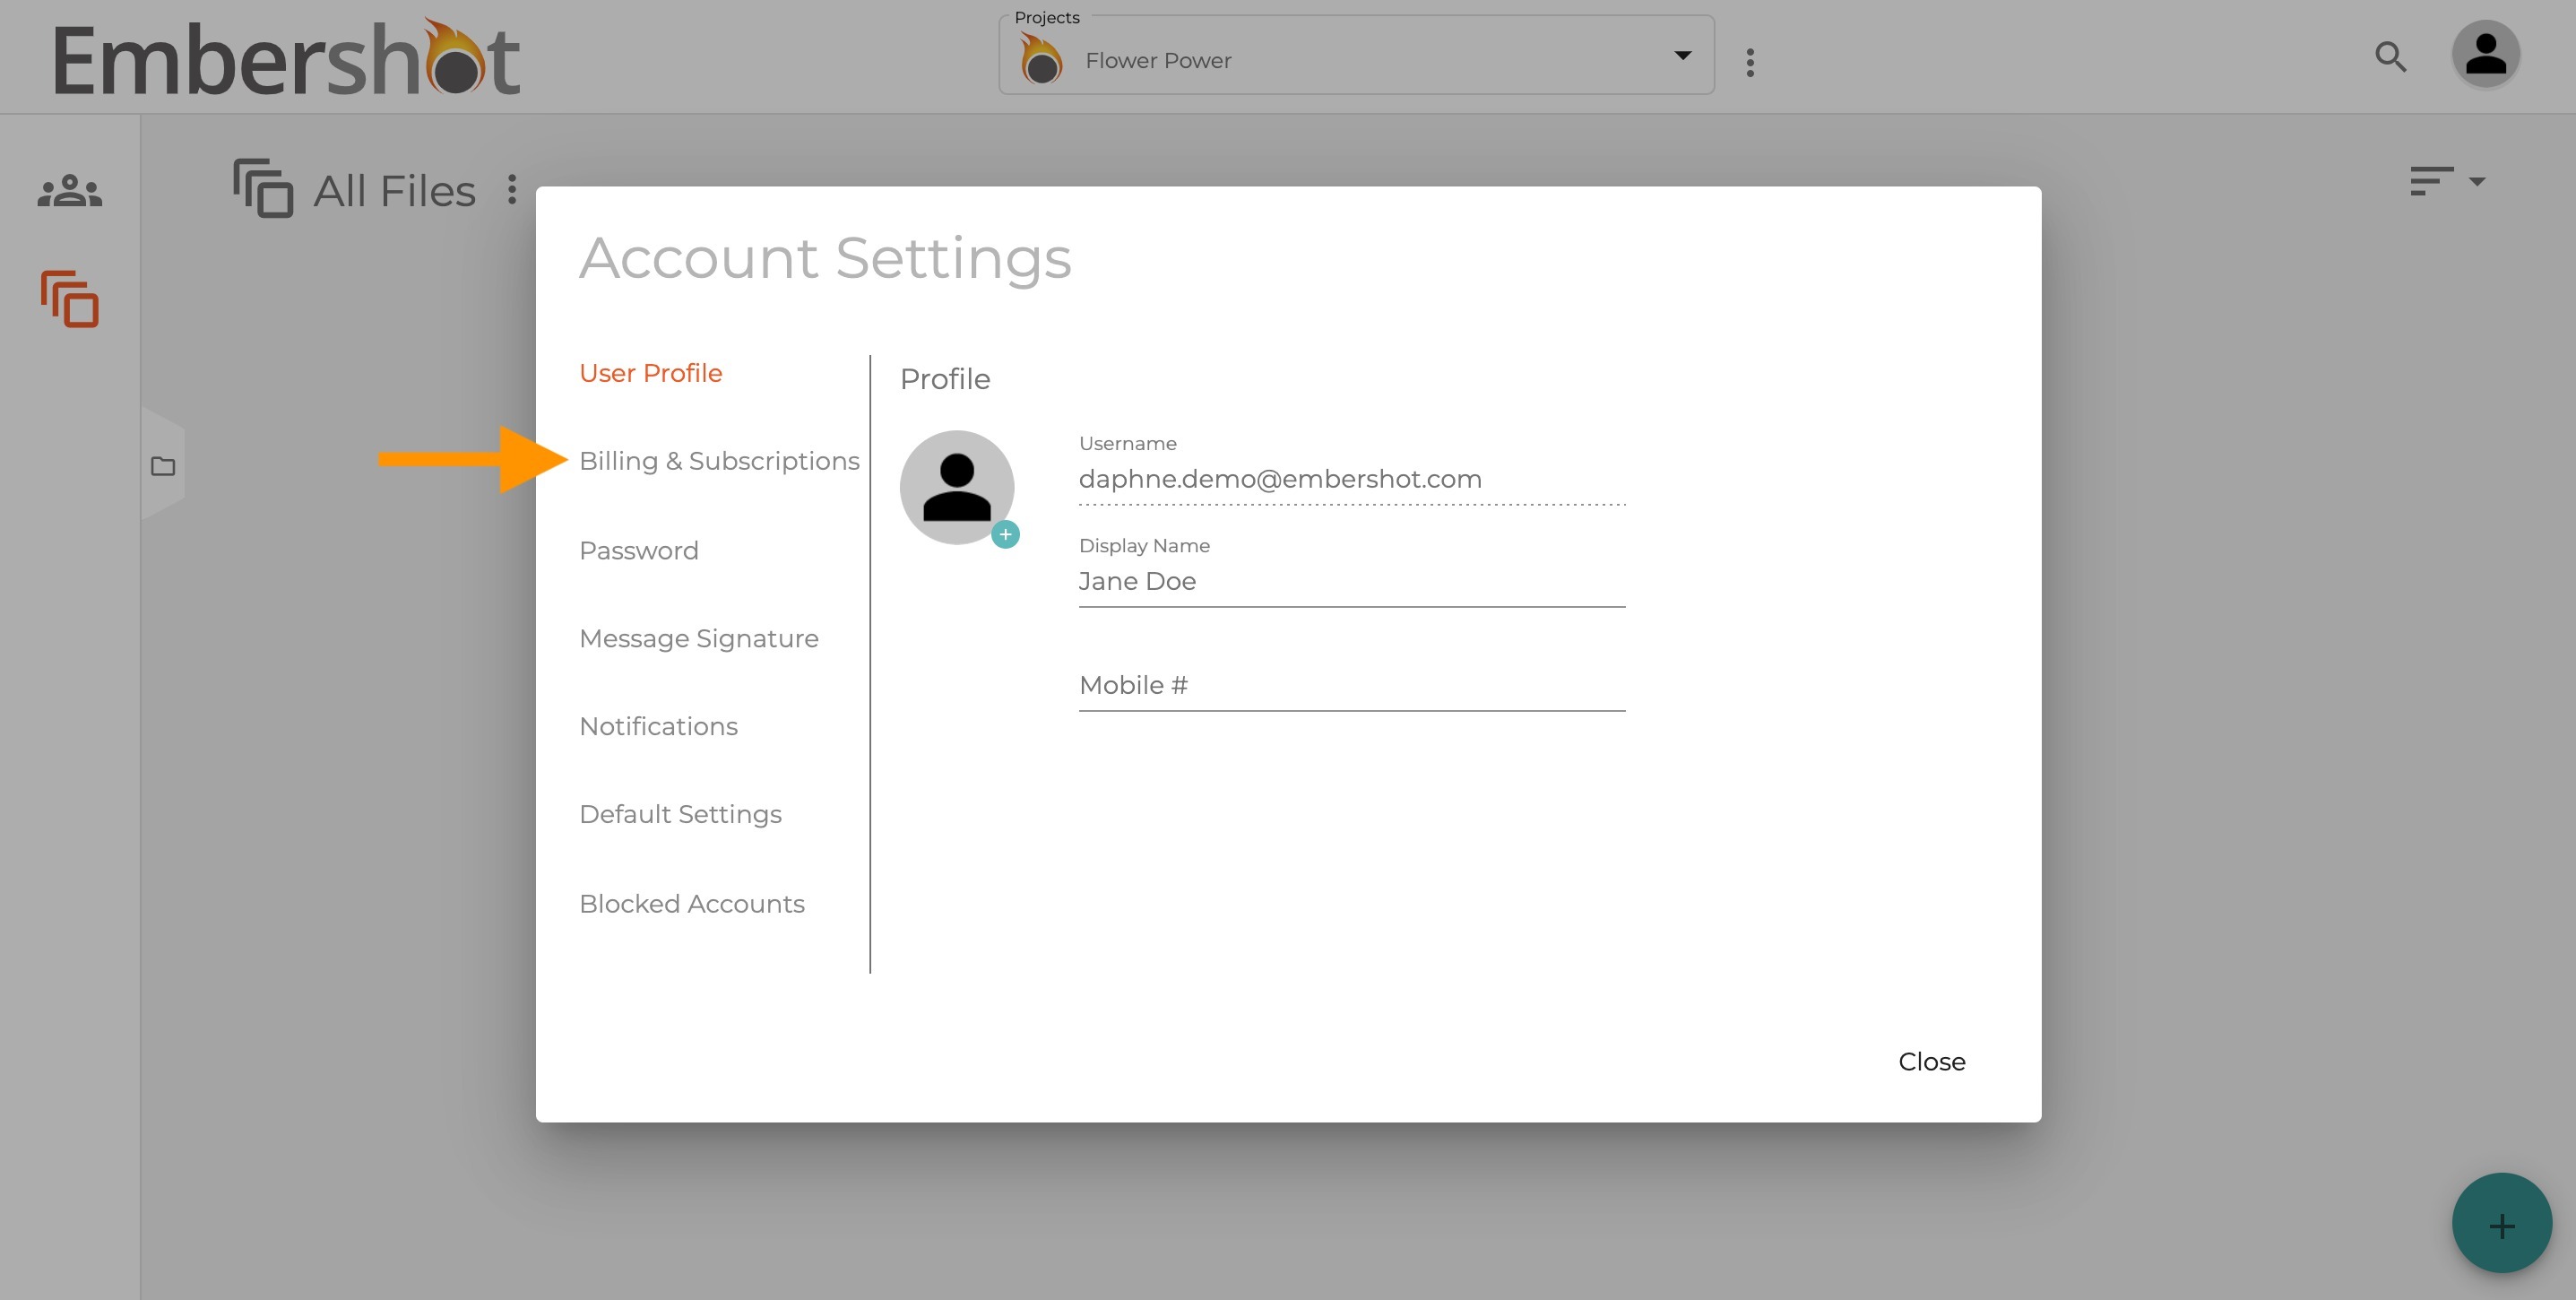Open the team members sidebar icon
Image resolution: width=2576 pixels, height=1300 pixels.
coord(70,190)
